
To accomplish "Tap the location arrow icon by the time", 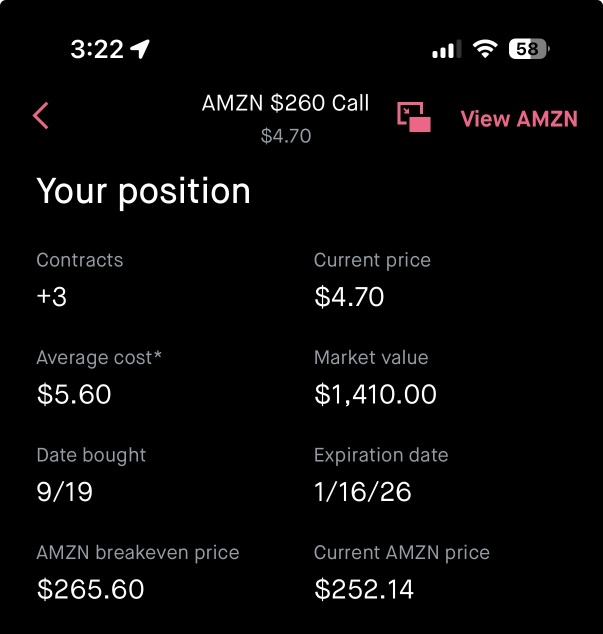I will coord(140,49).
